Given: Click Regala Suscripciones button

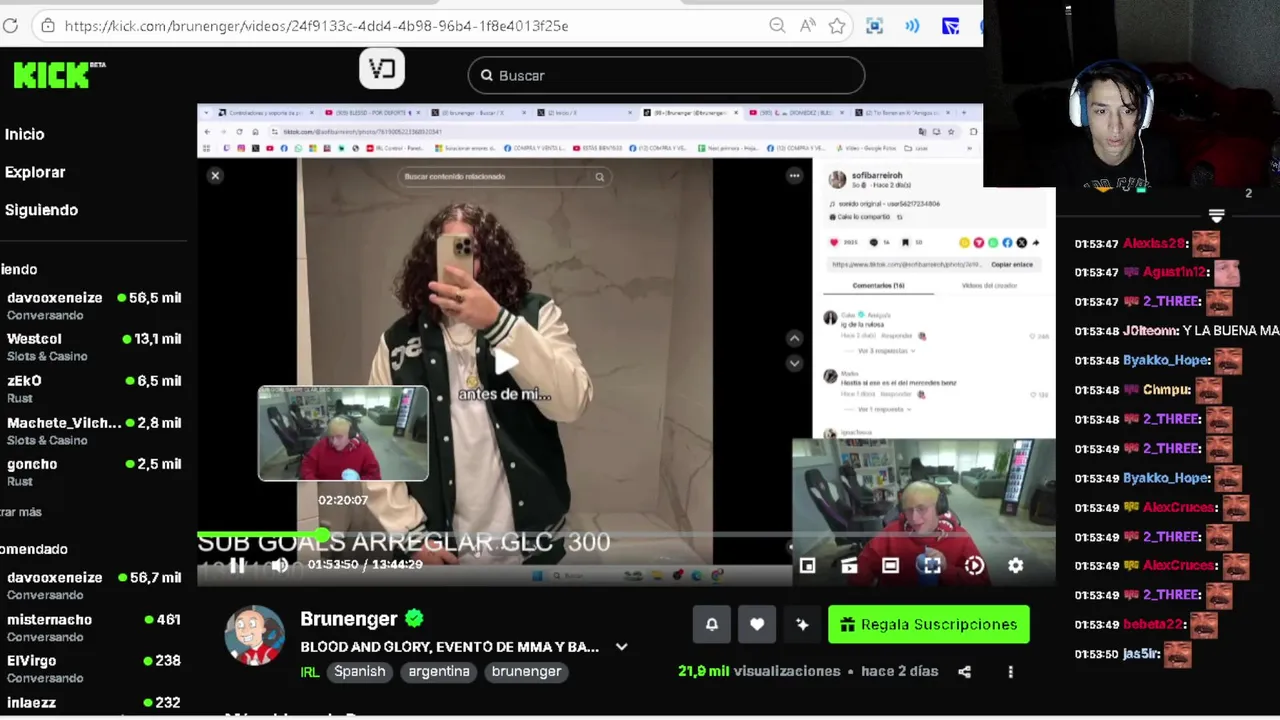Looking at the screenshot, I should (x=928, y=624).
